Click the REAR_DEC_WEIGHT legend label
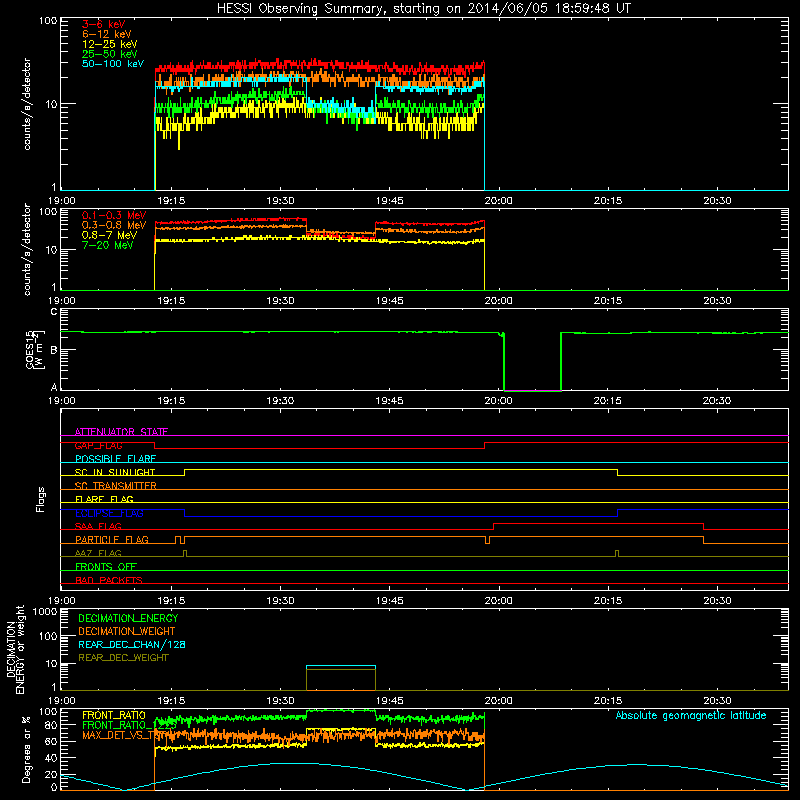 (123, 658)
